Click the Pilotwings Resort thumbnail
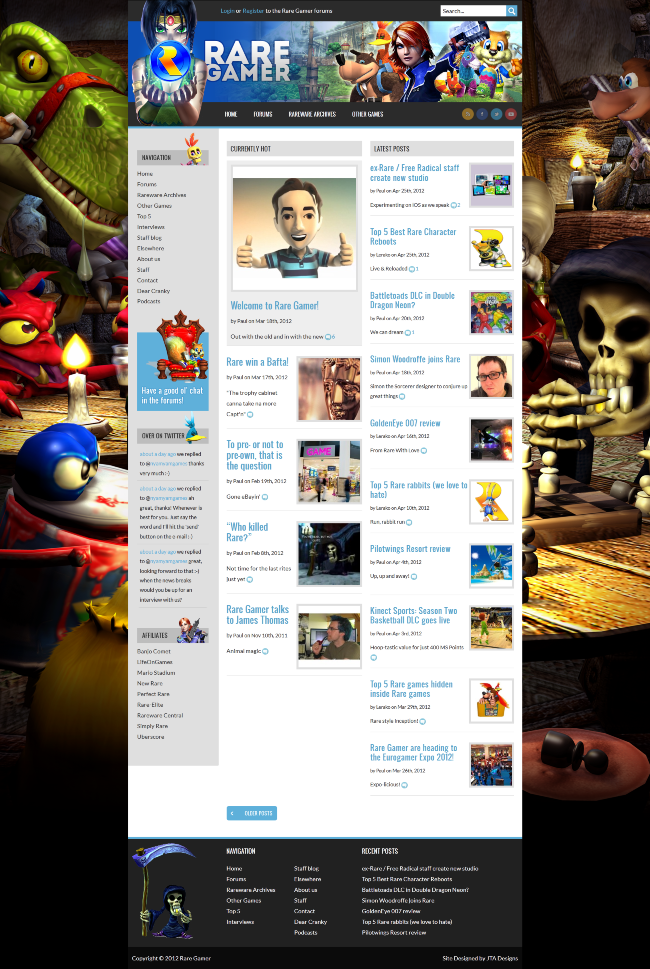Image resolution: width=650 pixels, height=969 pixels. pos(491,566)
